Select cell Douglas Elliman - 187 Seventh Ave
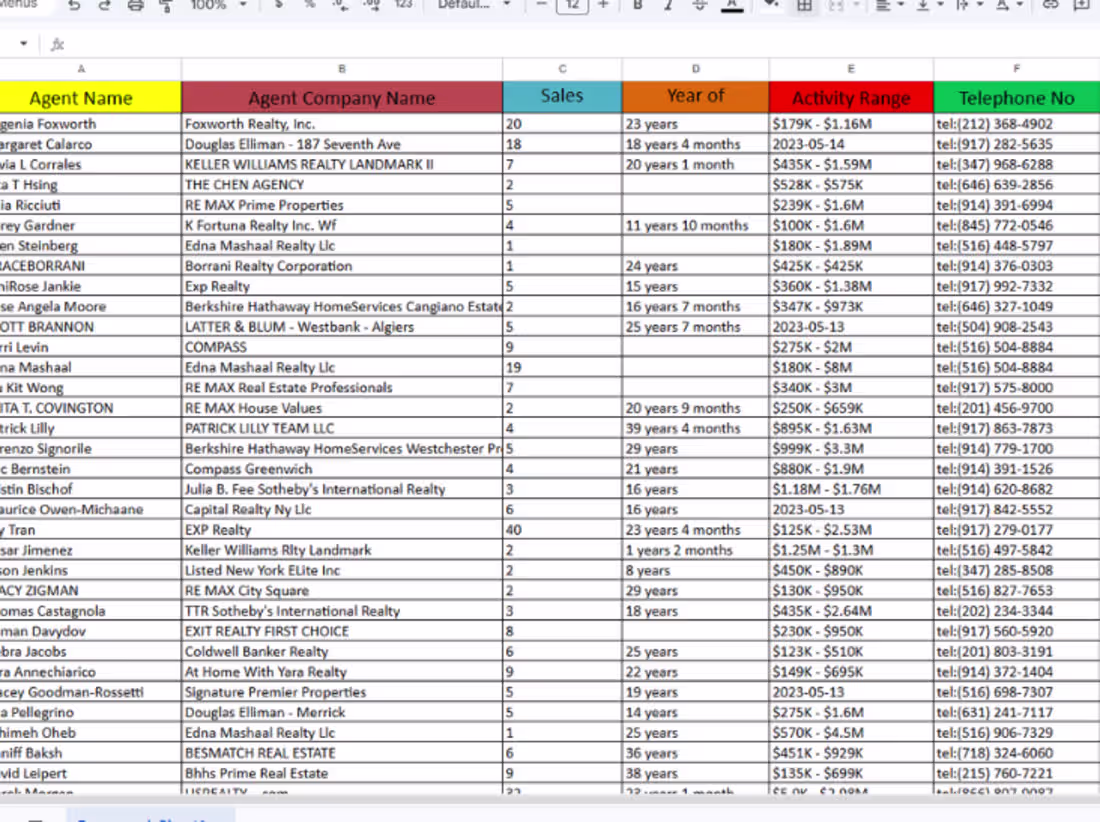Image resolution: width=1100 pixels, height=822 pixels. pos(342,144)
